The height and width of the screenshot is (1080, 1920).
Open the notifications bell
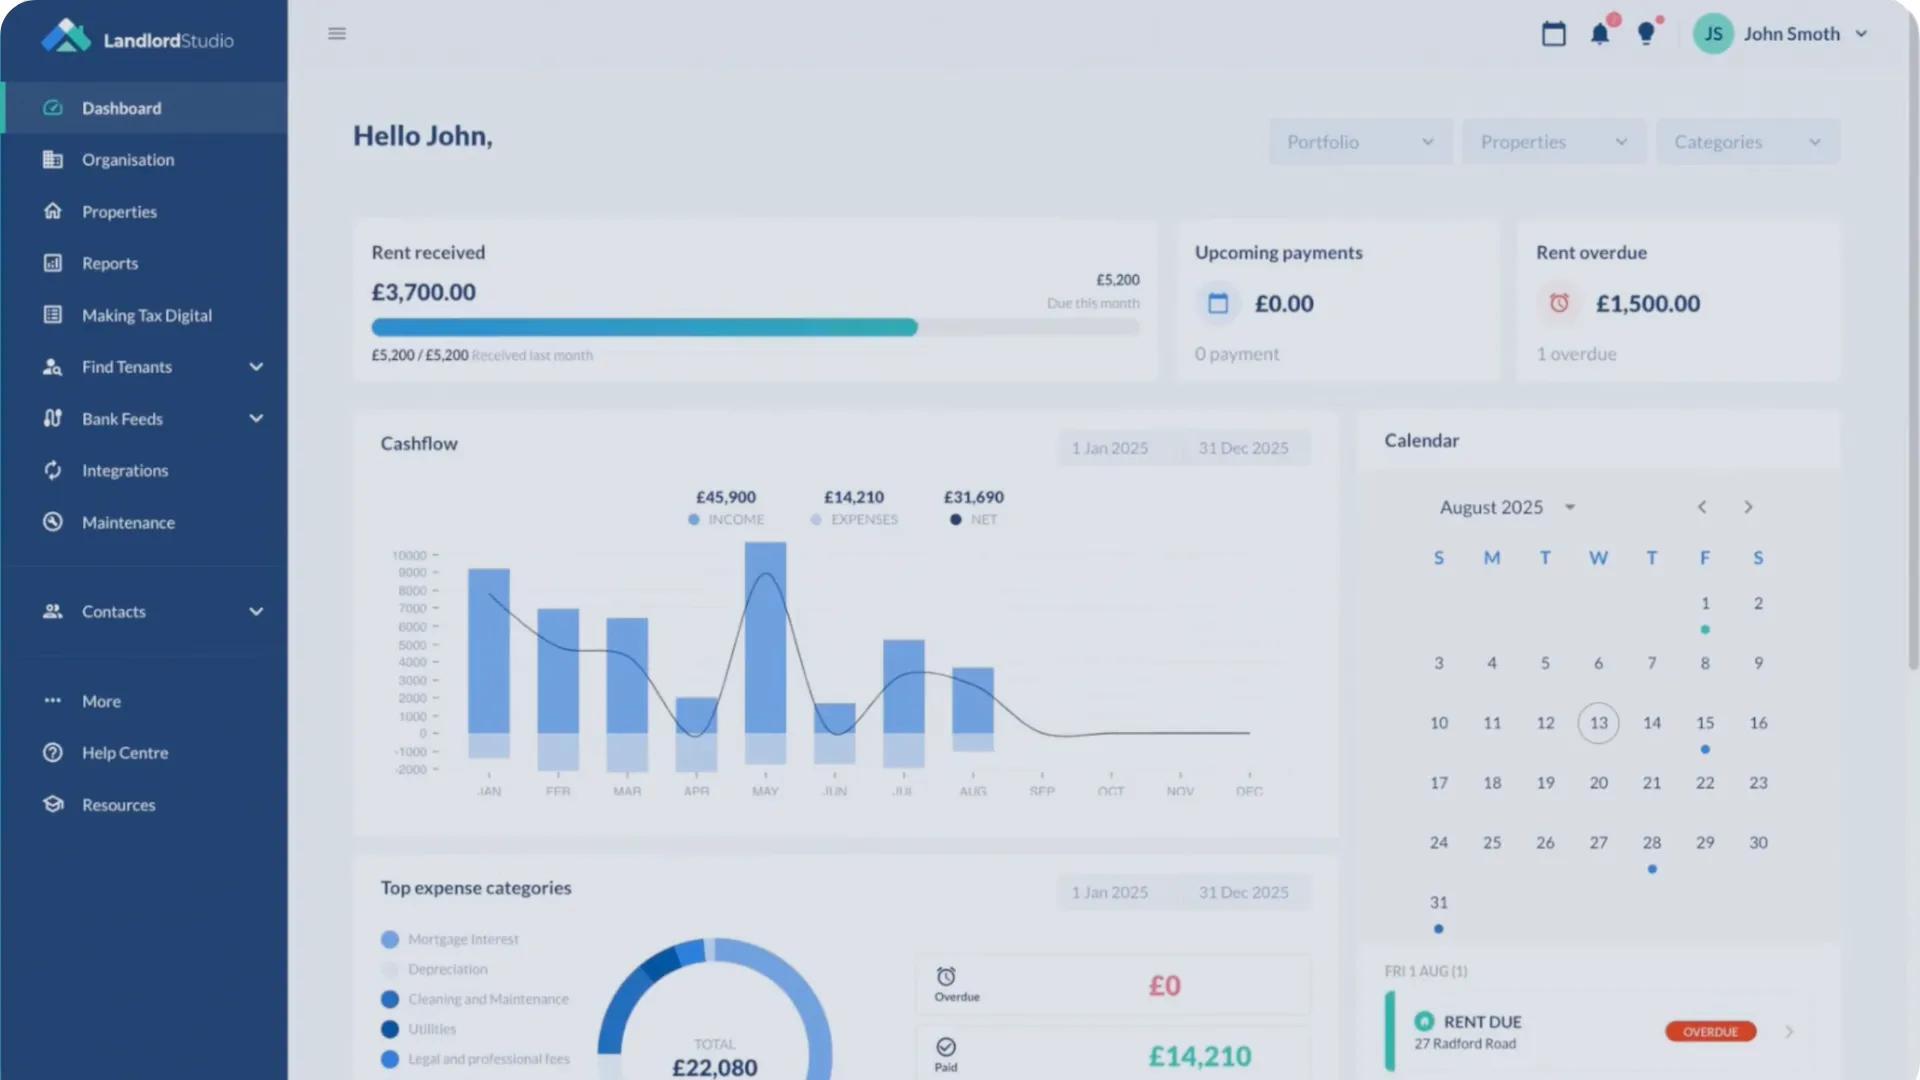[1600, 34]
